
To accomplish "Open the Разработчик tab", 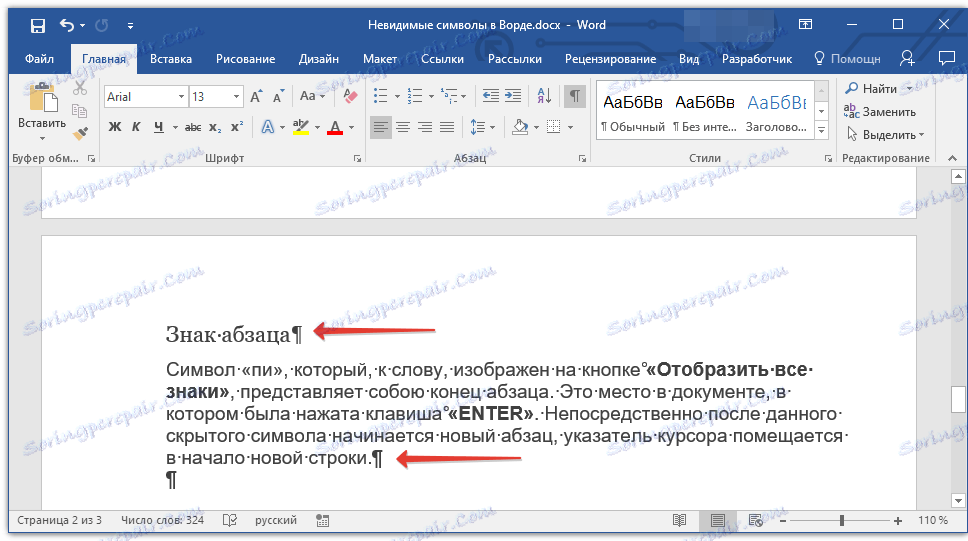I will pos(757,59).
